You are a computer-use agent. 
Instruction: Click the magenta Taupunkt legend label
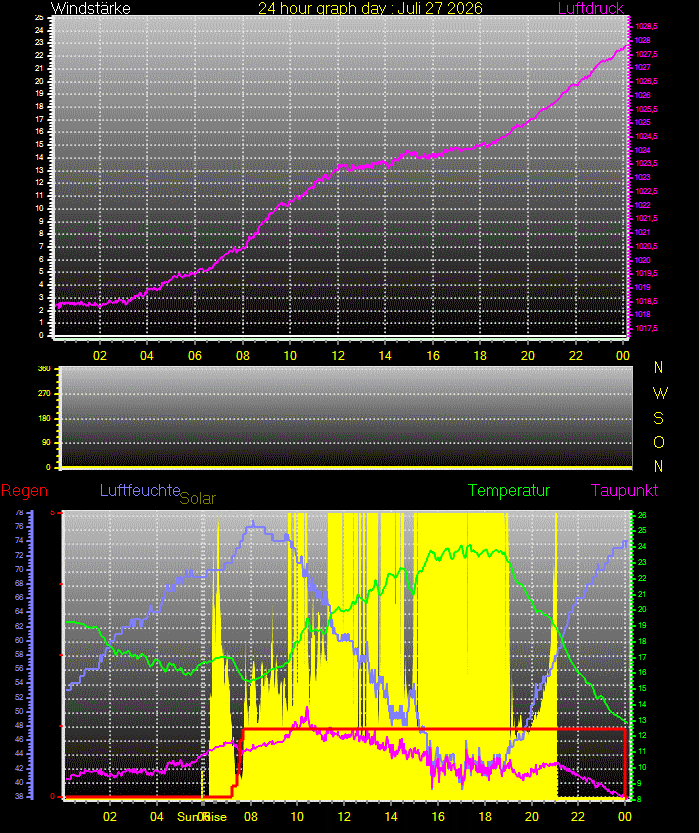624,490
